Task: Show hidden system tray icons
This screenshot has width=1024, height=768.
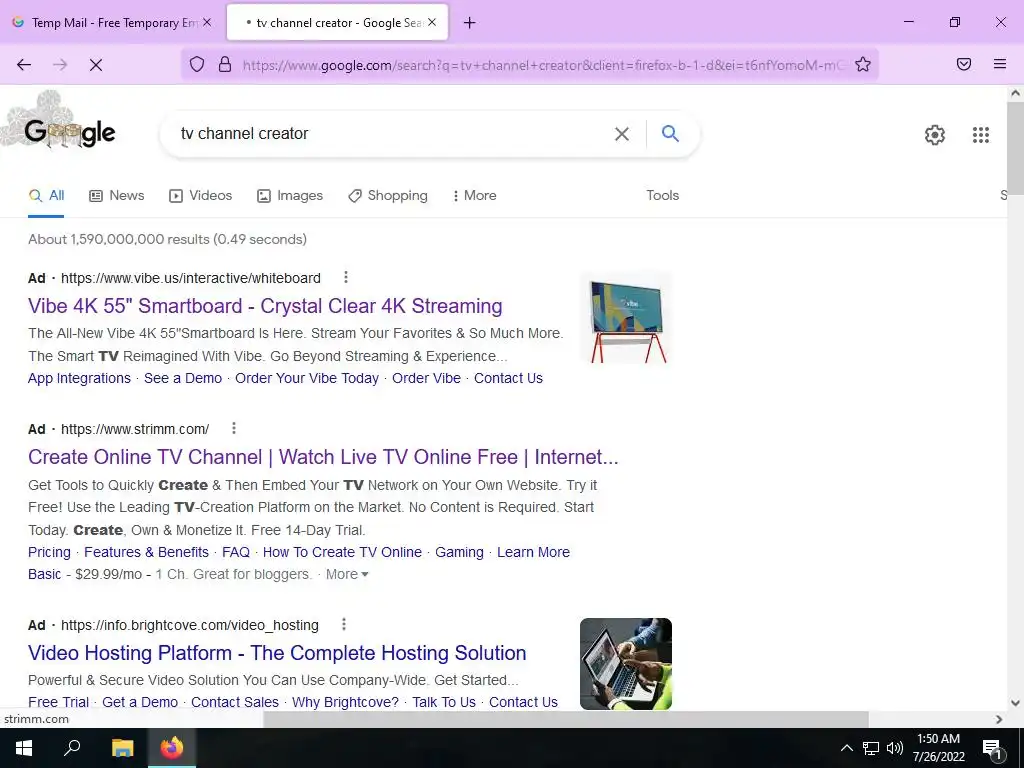Action: [x=846, y=748]
